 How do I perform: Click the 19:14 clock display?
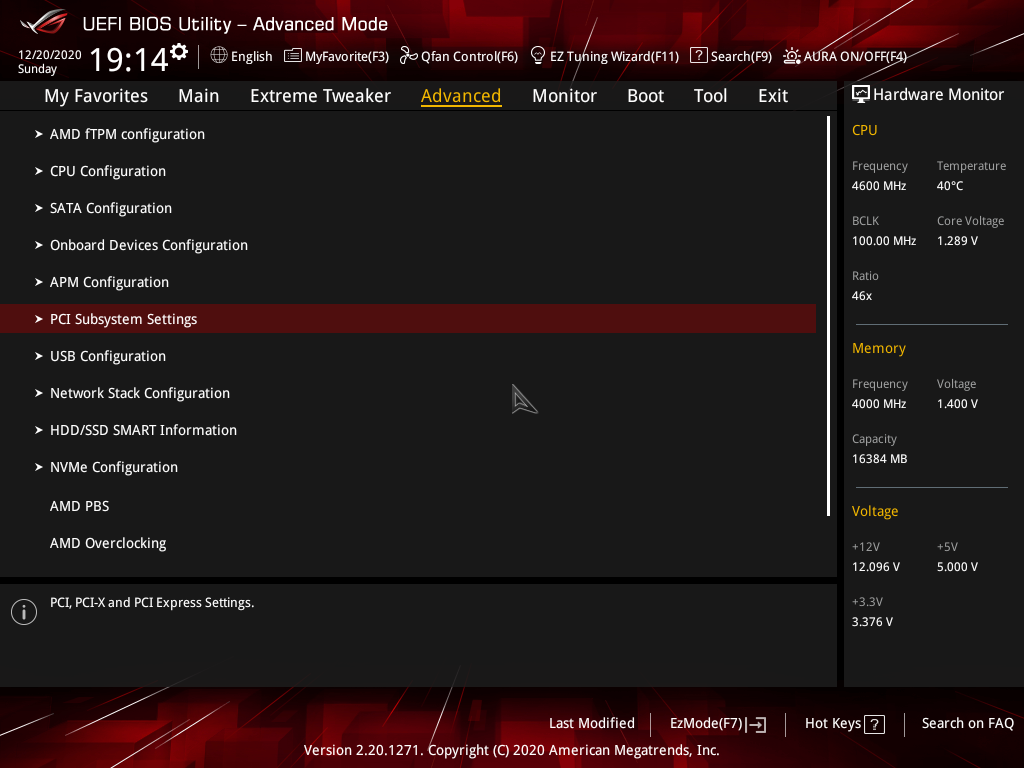[x=129, y=59]
